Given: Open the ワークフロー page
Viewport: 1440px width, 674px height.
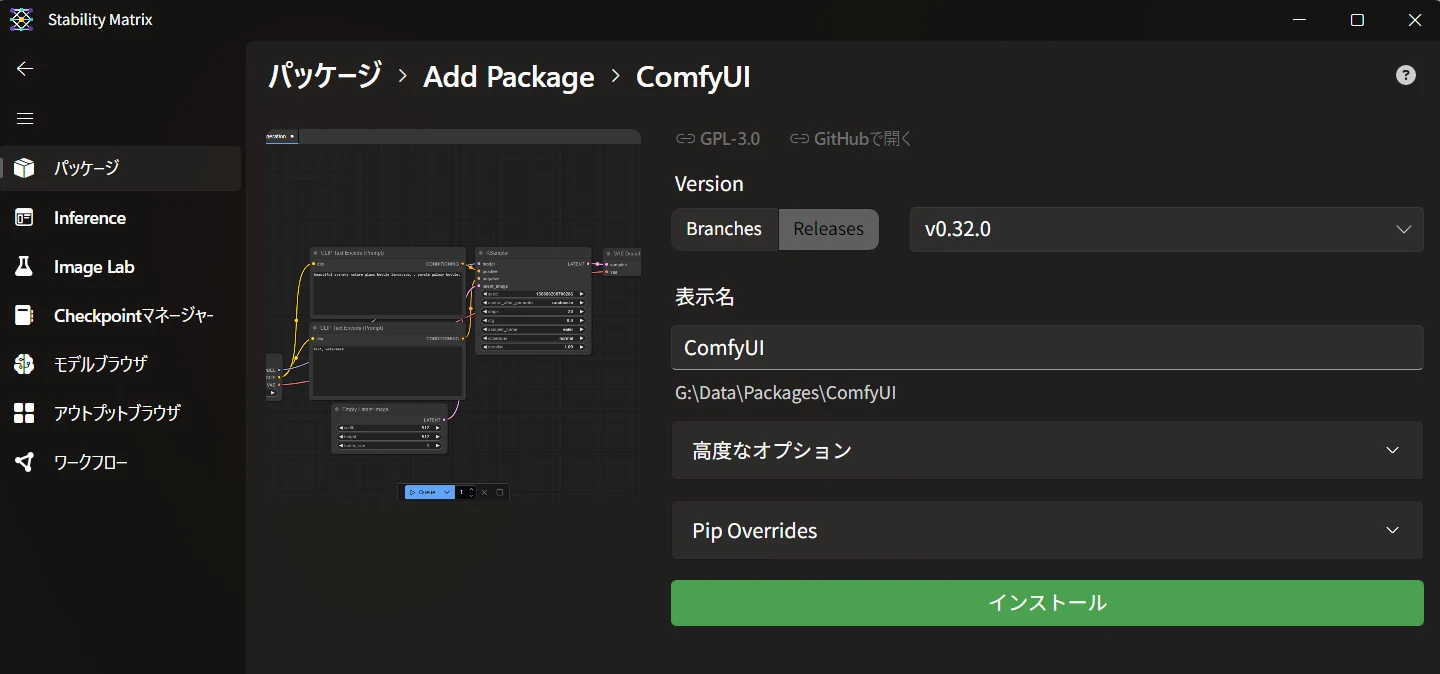Looking at the screenshot, I should tap(121, 462).
